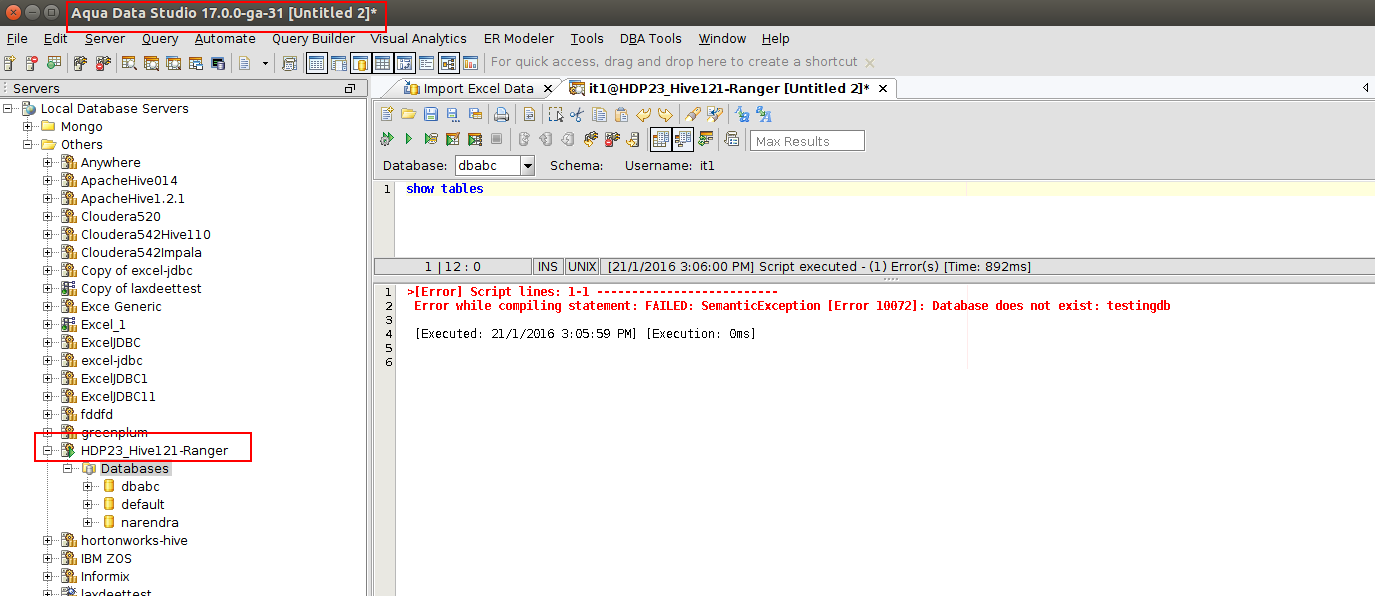
Task: Undo with the yellow left arrow icon
Action: click(643, 114)
